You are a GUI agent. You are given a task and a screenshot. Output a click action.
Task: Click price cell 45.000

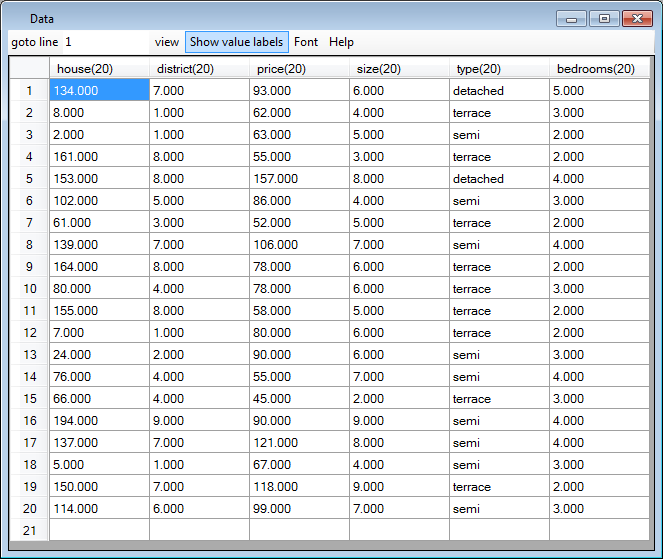pyautogui.click(x=299, y=398)
